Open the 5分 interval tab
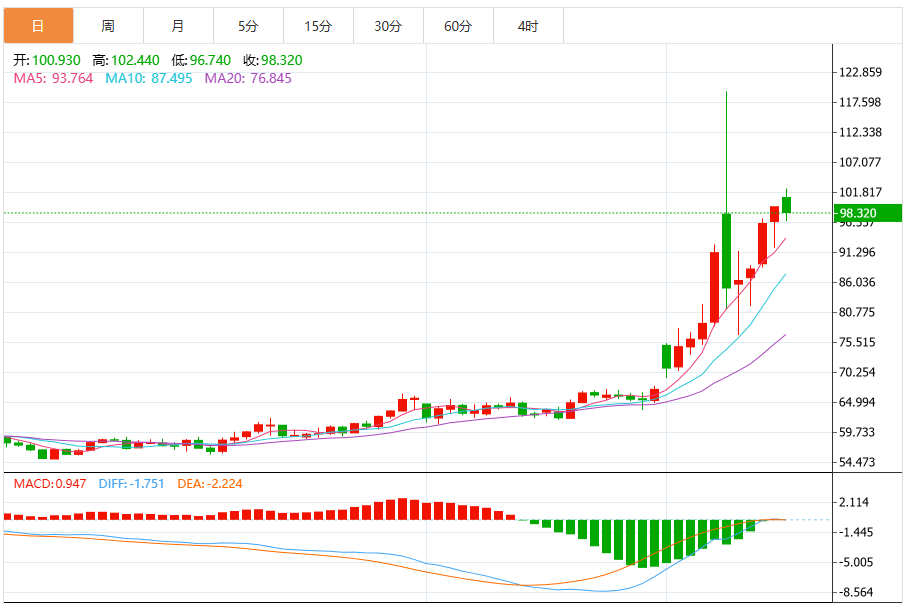 pos(248,26)
